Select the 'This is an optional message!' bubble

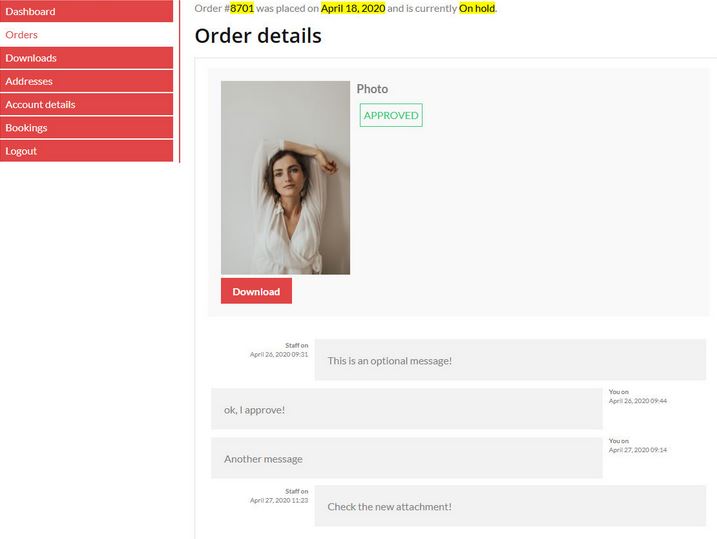[x=510, y=360]
